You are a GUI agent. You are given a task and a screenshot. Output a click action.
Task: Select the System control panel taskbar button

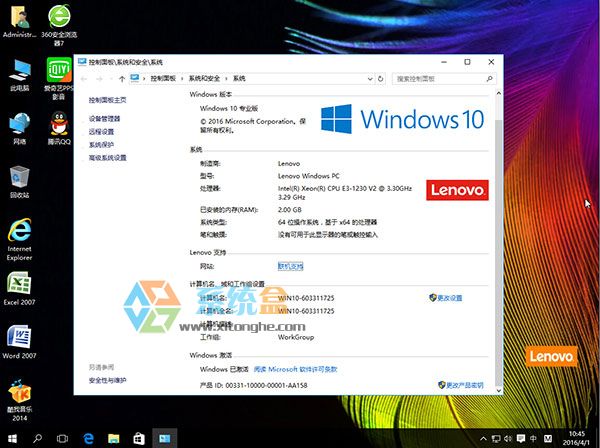(x=165, y=438)
